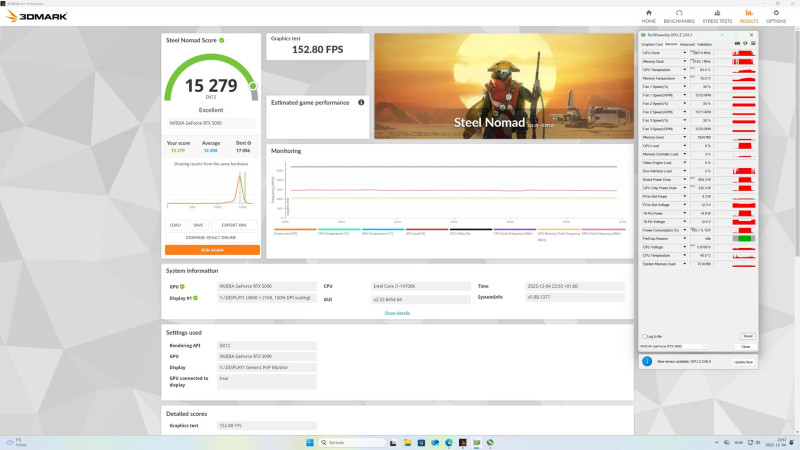
Task: Expand the Memory Clock sensor dropdown
Action: click(685, 61)
